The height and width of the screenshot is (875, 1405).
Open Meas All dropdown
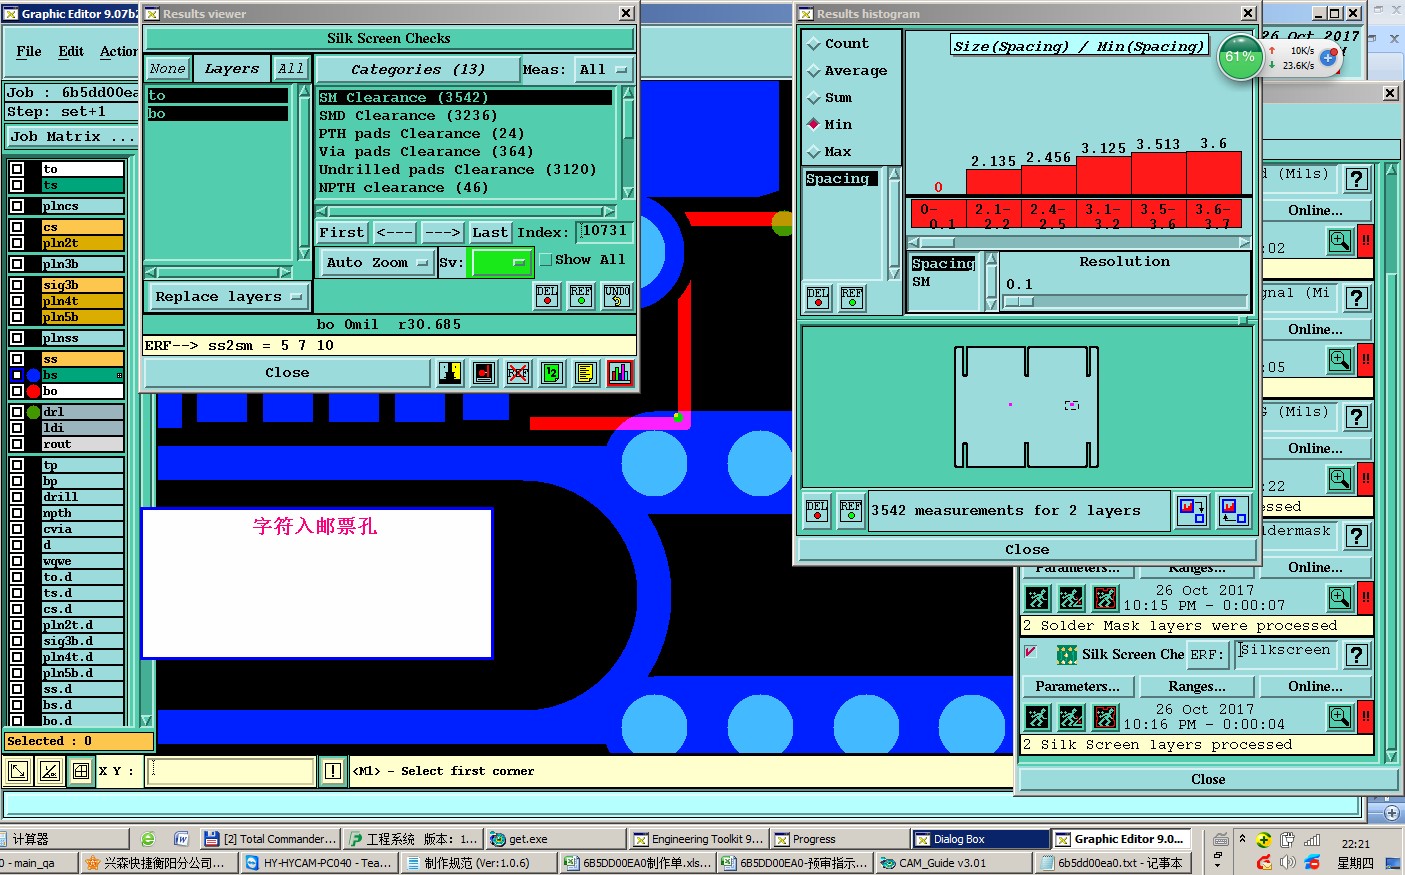[603, 70]
